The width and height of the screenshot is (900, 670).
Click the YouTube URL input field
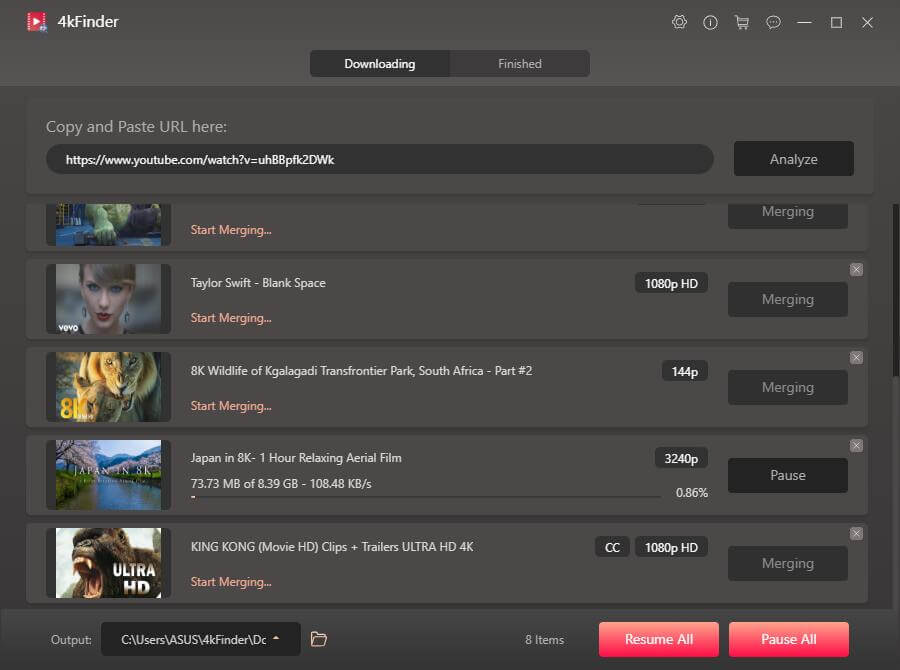(x=380, y=159)
